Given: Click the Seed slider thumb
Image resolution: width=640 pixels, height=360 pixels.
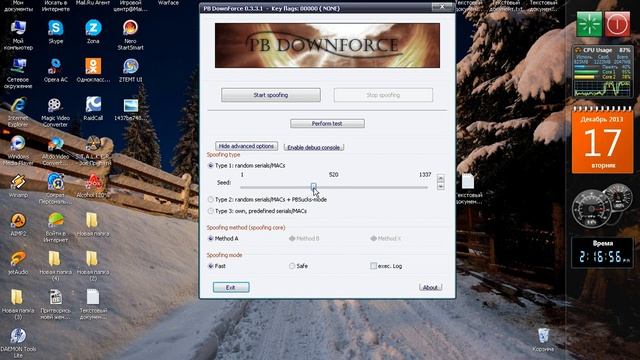Looking at the screenshot, I should [313, 187].
